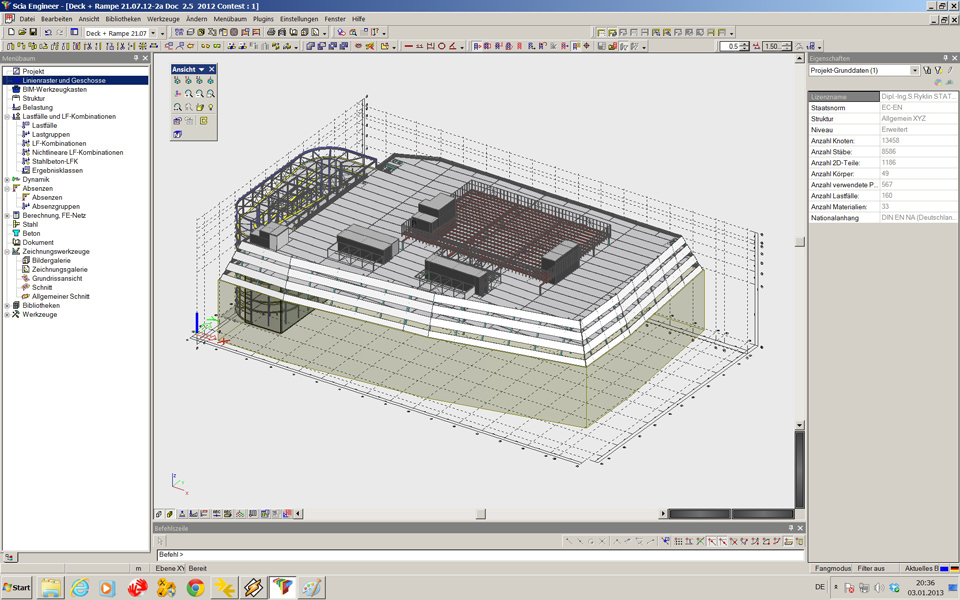
Task: Open the Projekt-Grunddaten properties dropdown
Action: [914, 71]
